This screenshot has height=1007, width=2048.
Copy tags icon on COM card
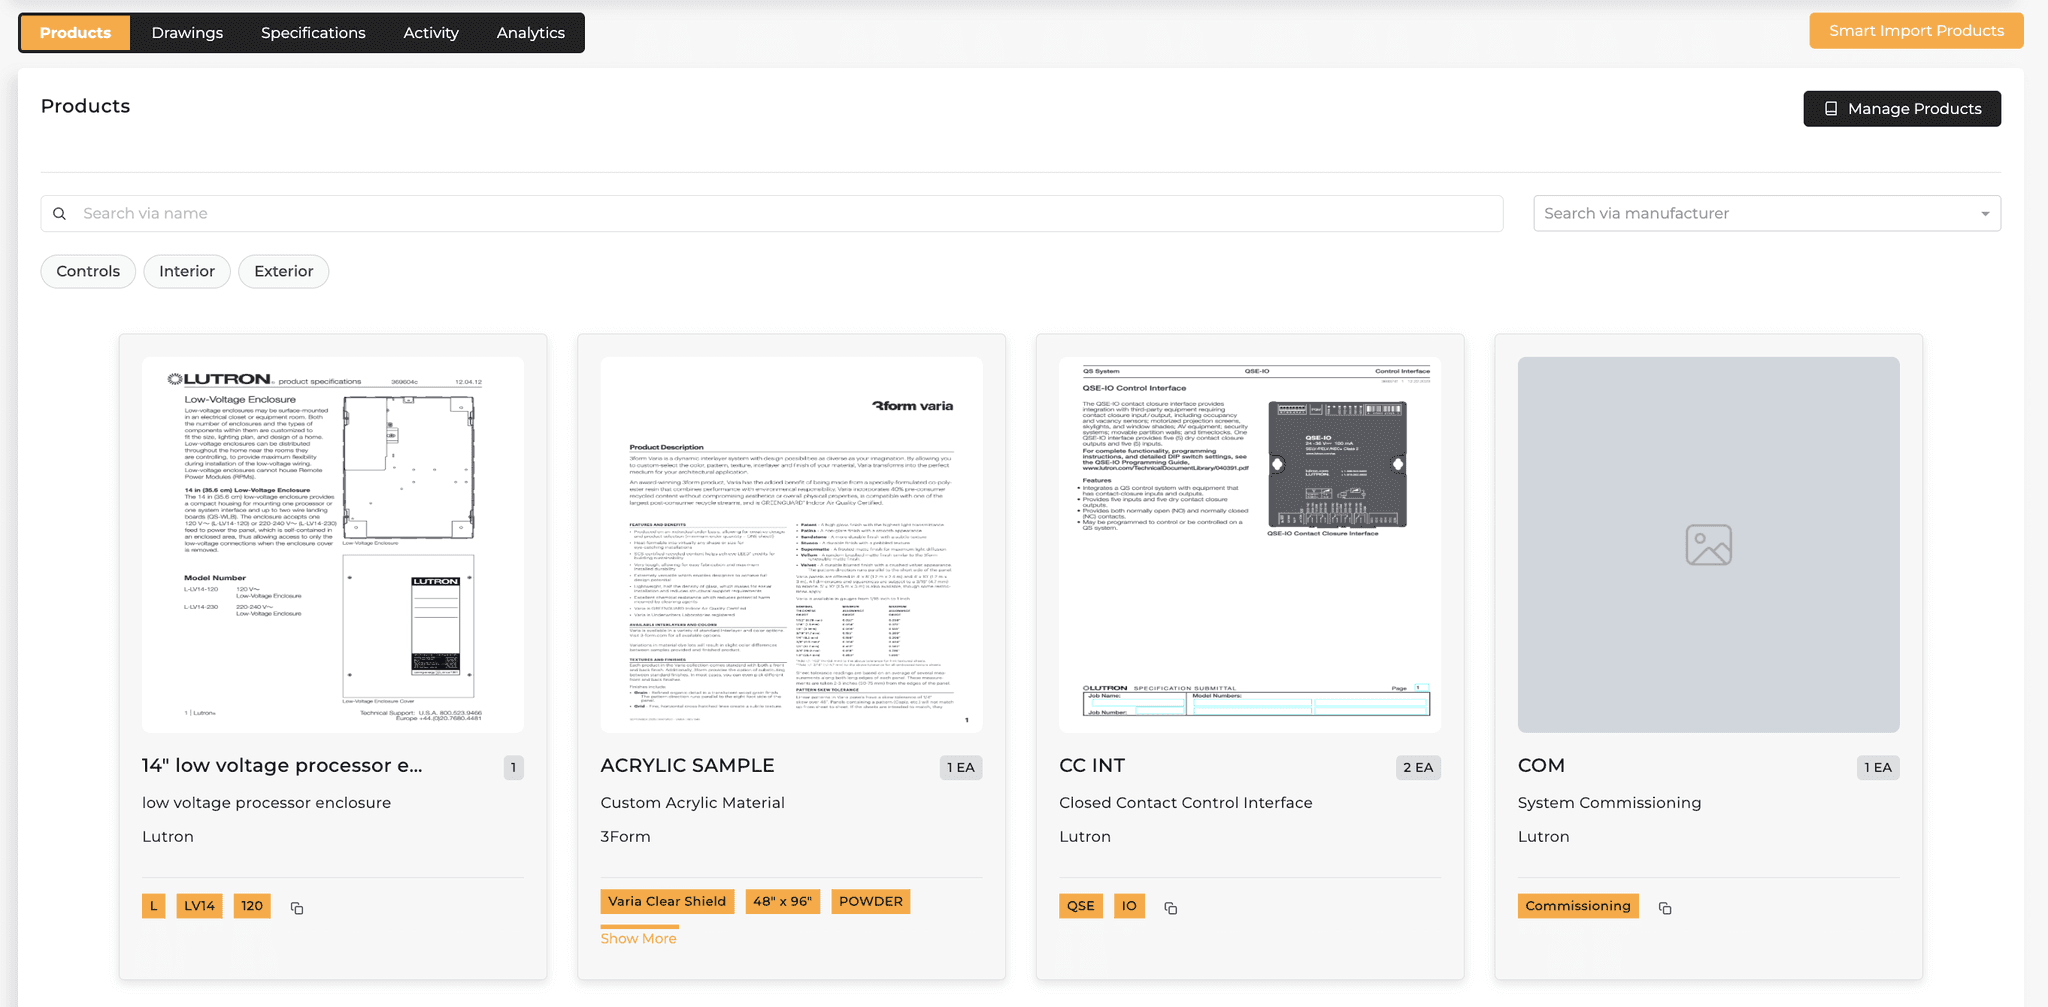pos(1665,908)
